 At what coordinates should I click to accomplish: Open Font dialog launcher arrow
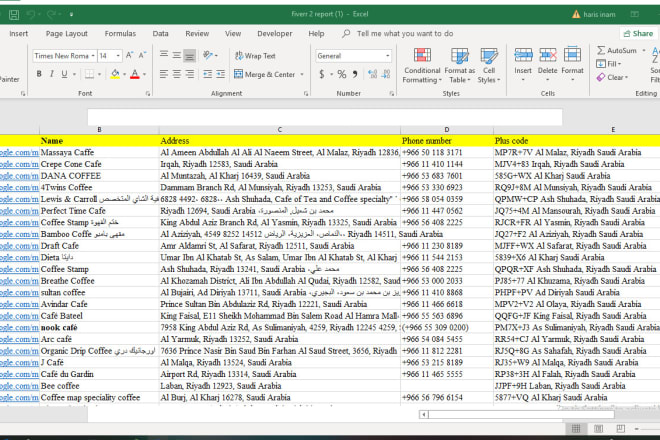click(148, 93)
